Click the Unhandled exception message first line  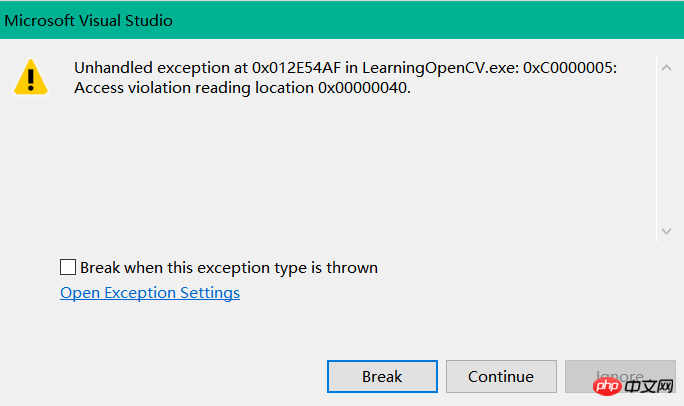[345, 68]
